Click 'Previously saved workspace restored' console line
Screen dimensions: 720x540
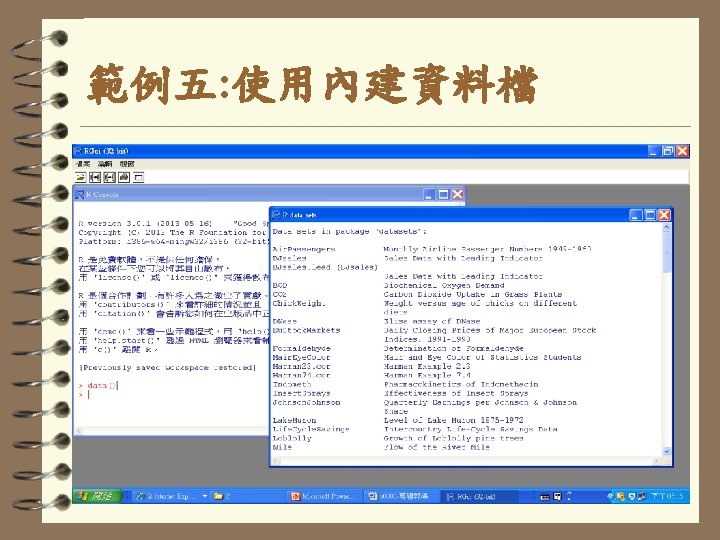coord(168,367)
